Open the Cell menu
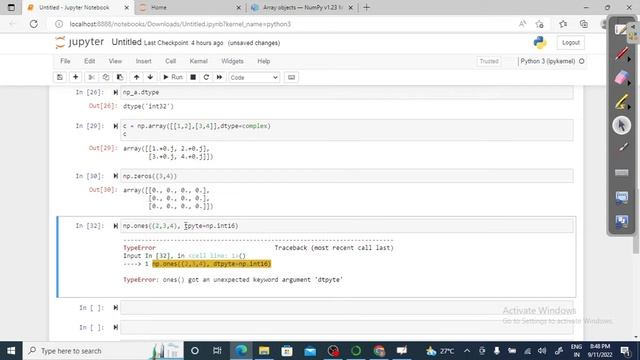The image size is (640, 360). pos(170,61)
